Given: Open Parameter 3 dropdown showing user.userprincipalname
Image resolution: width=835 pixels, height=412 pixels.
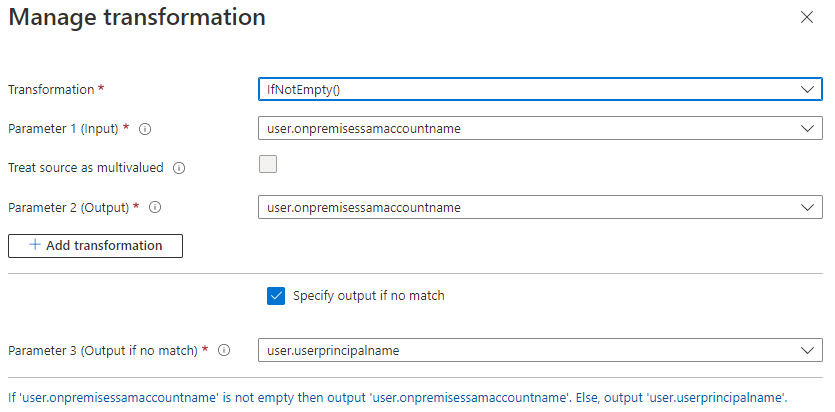Looking at the screenshot, I should click(540, 350).
